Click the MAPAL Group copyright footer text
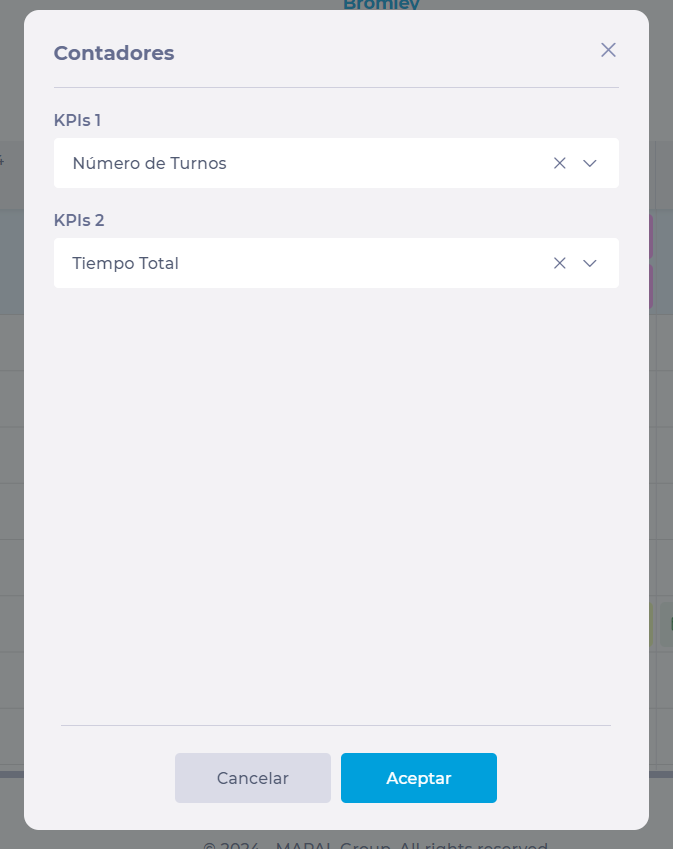 click(375, 844)
